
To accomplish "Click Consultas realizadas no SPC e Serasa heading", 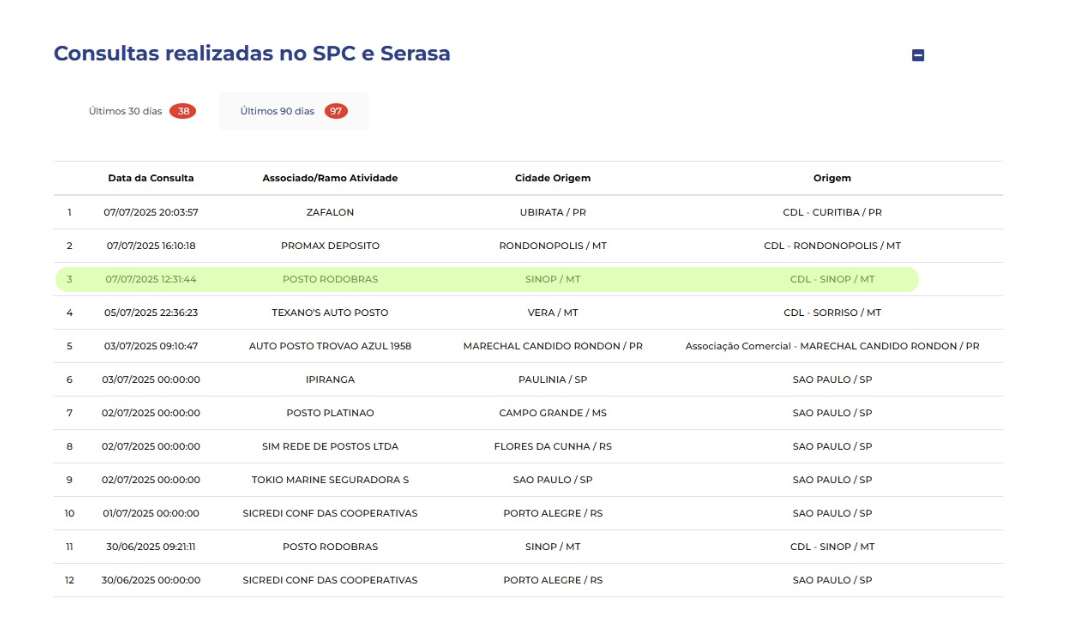I will click(x=252, y=53).
